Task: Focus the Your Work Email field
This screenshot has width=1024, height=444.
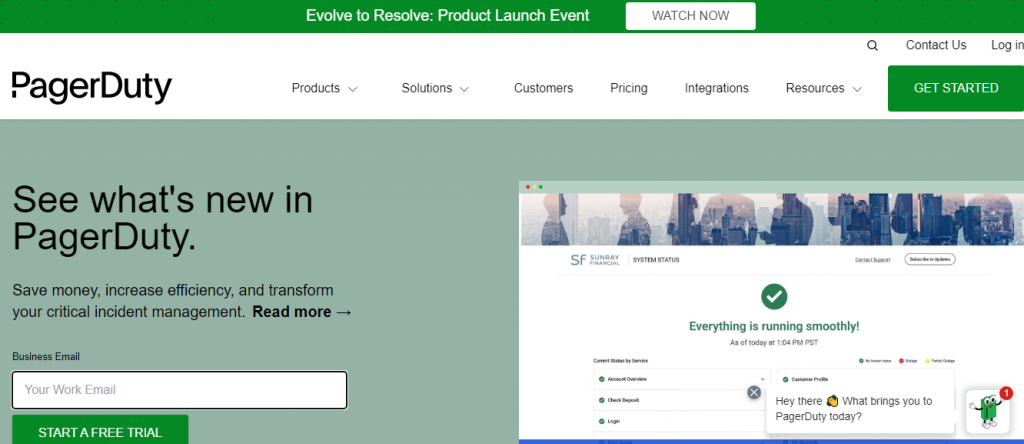Action: pyautogui.click(x=180, y=390)
